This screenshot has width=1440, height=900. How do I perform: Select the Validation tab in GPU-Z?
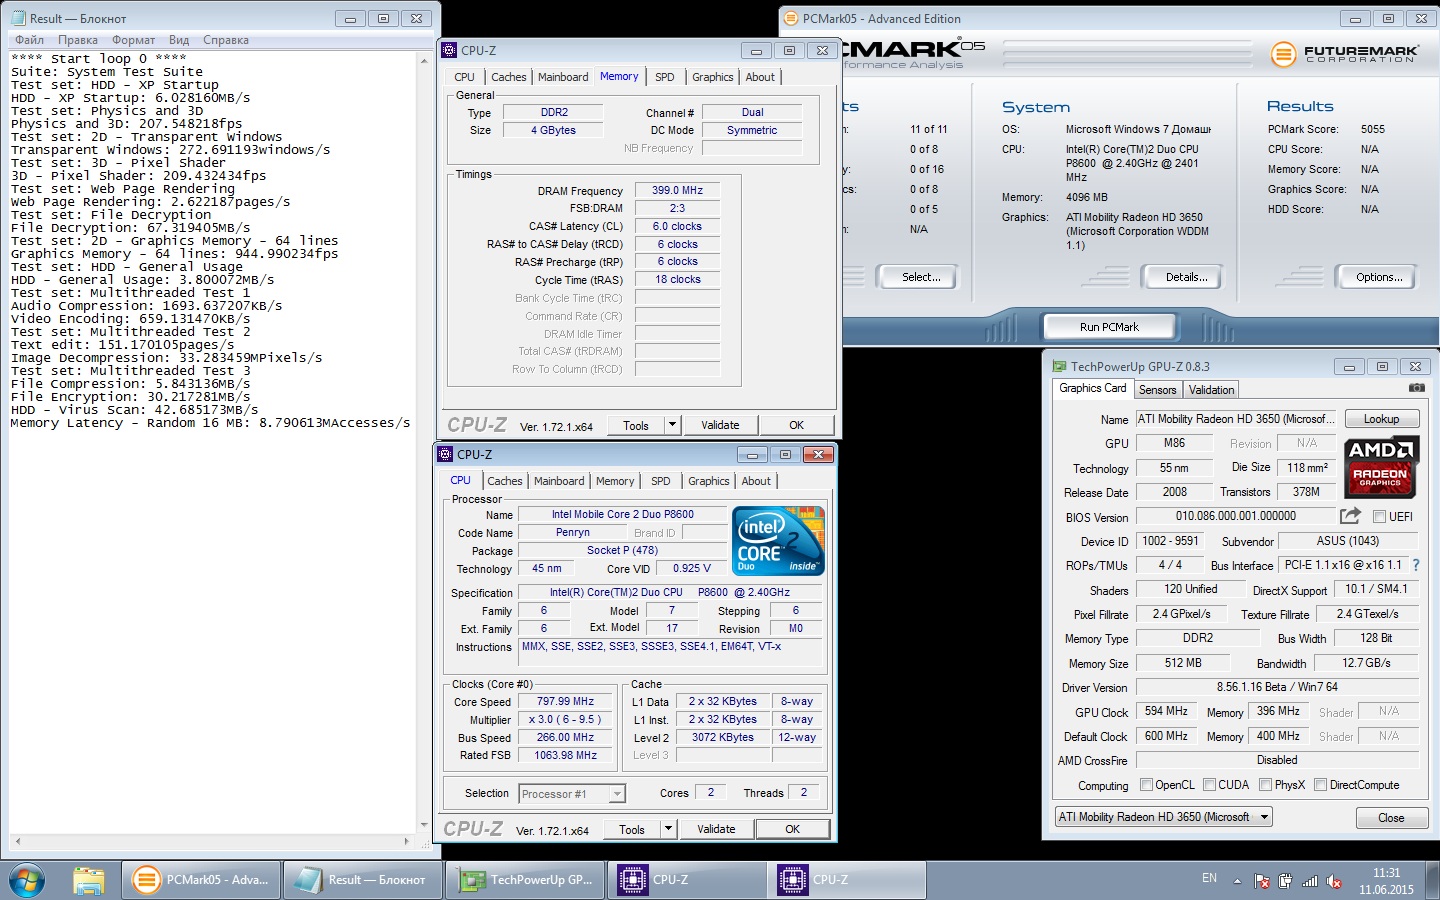(x=1212, y=390)
